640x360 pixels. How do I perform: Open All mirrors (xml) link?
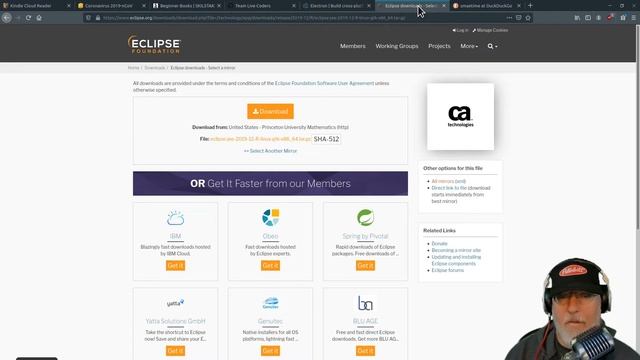click(x=449, y=181)
